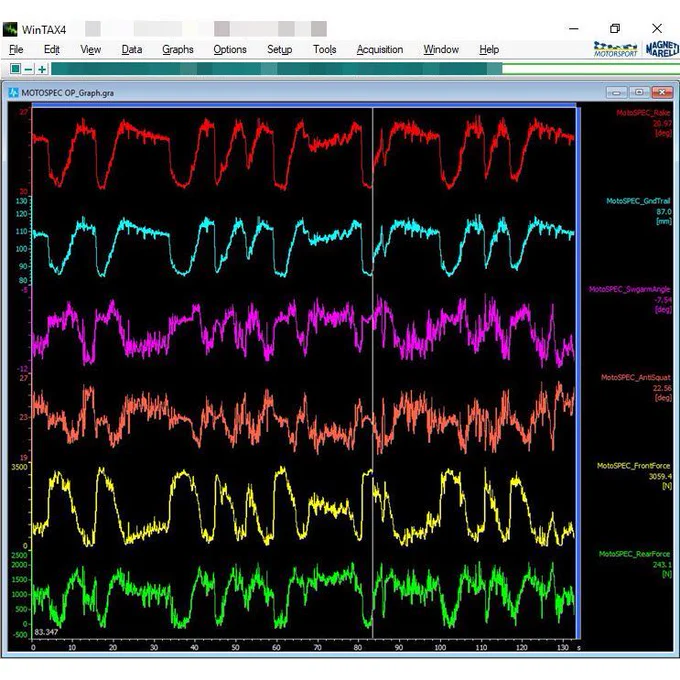Open the Help menu
Screen dimensions: 680x680
coord(489,49)
